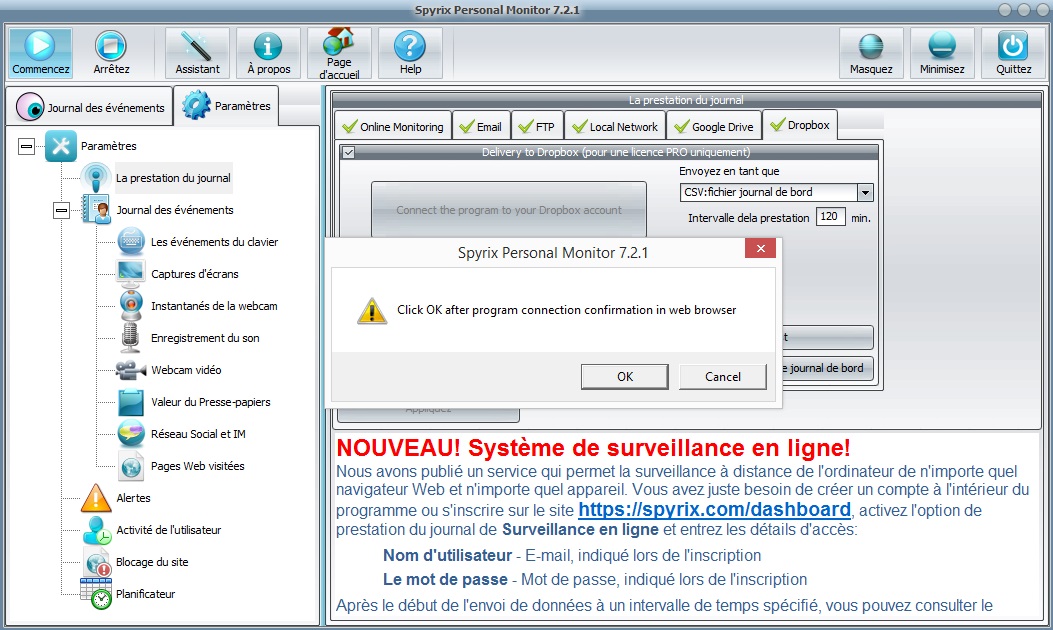This screenshot has width=1053, height=630.
Task: Select the microphone sound recording icon
Action: point(130,337)
